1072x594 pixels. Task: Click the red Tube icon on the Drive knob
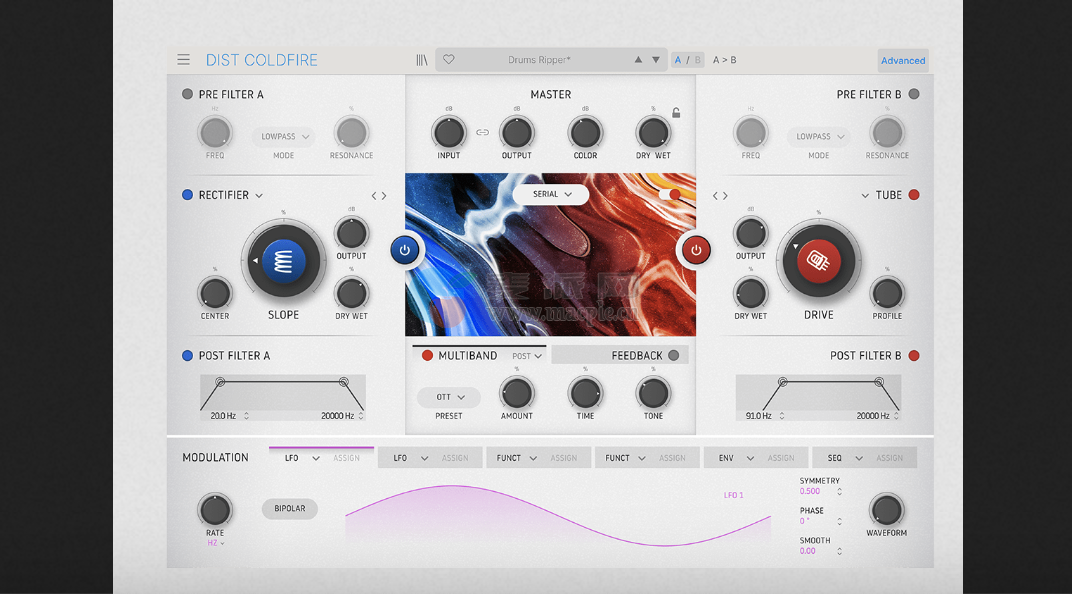(x=819, y=260)
